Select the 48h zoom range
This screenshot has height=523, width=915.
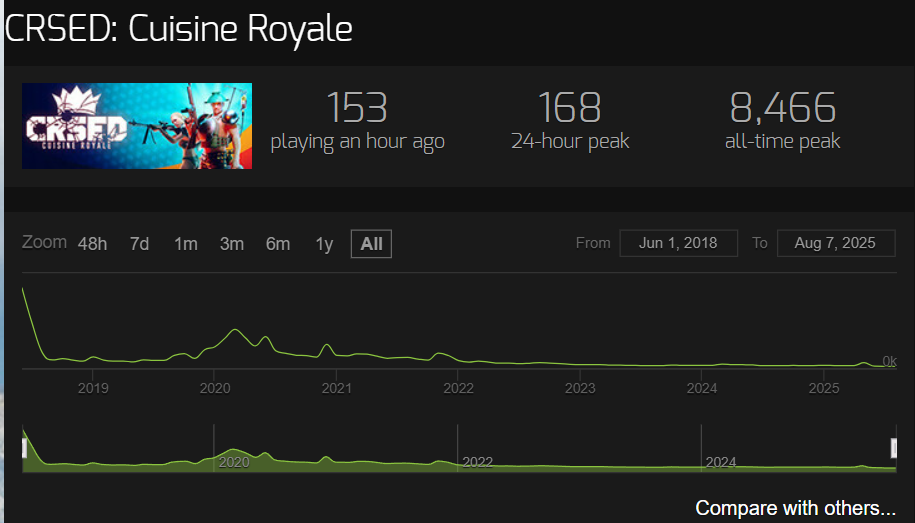tap(92, 244)
